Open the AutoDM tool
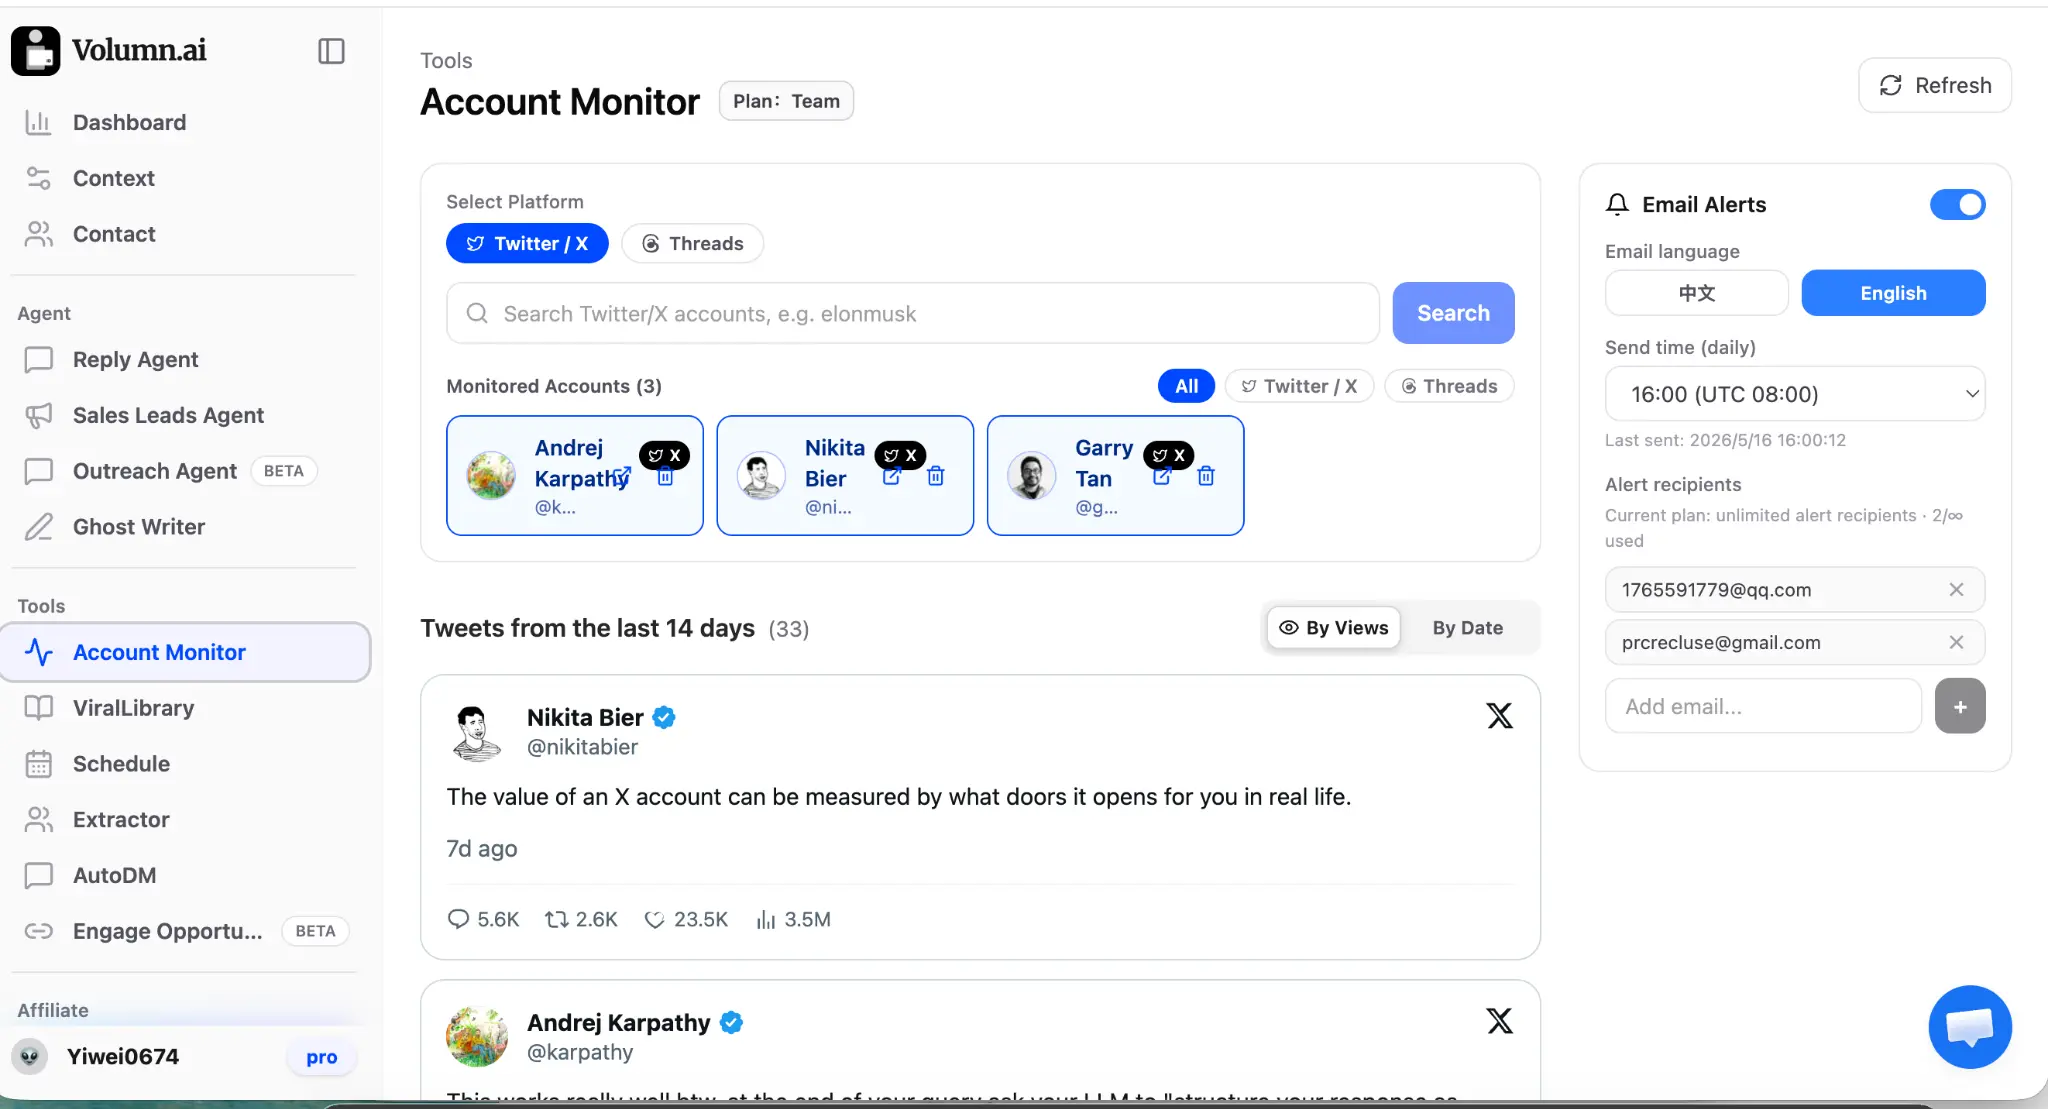Image resolution: width=2048 pixels, height=1109 pixels. tap(114, 876)
